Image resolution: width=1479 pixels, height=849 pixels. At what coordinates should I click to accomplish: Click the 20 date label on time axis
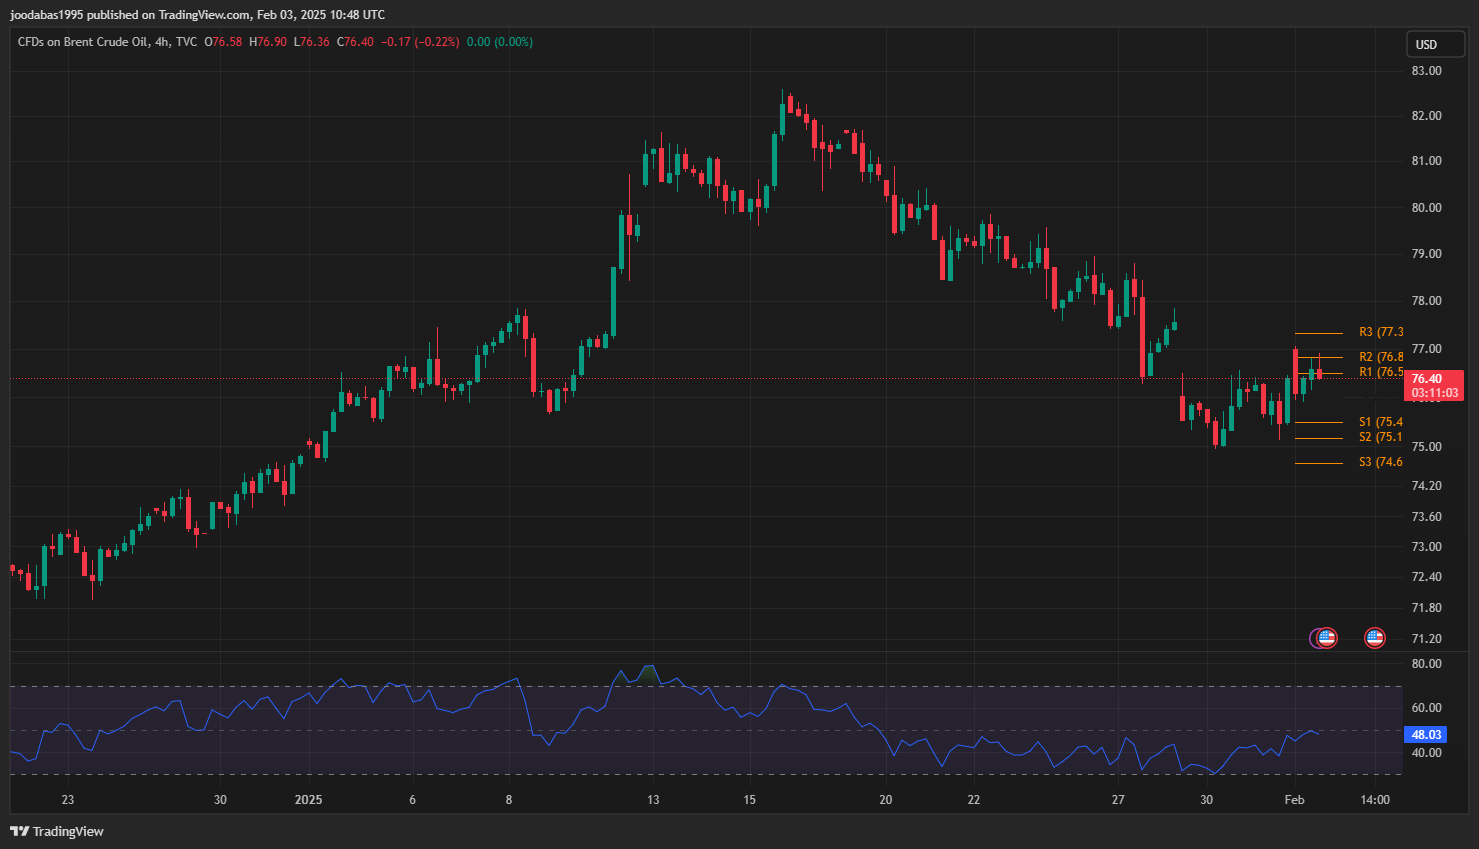coord(885,800)
